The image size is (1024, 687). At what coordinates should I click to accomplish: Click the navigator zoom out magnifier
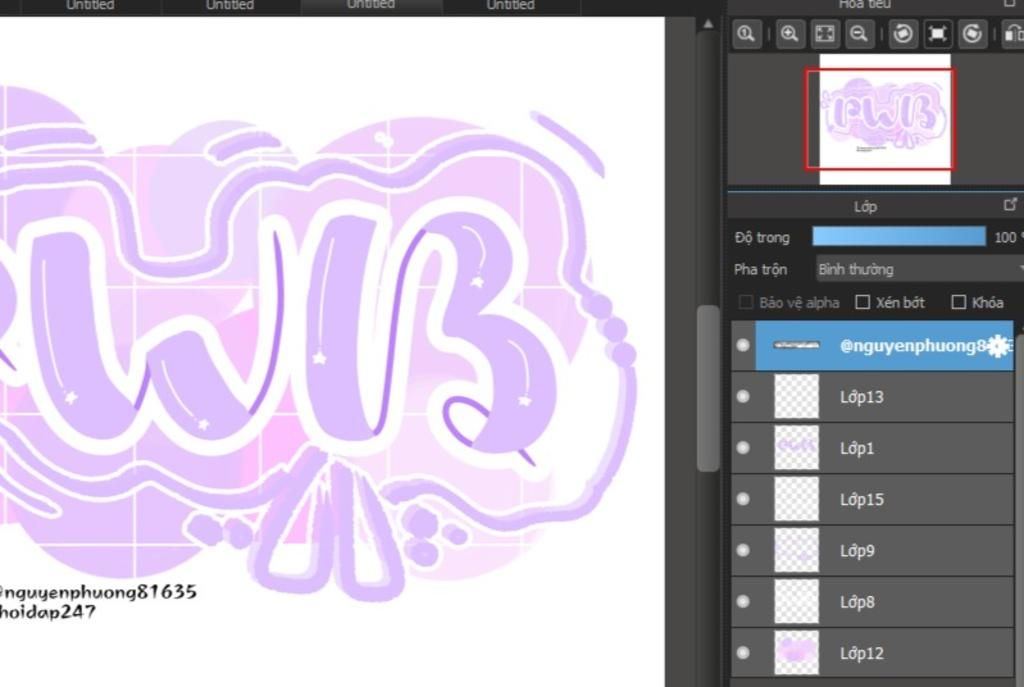859,33
